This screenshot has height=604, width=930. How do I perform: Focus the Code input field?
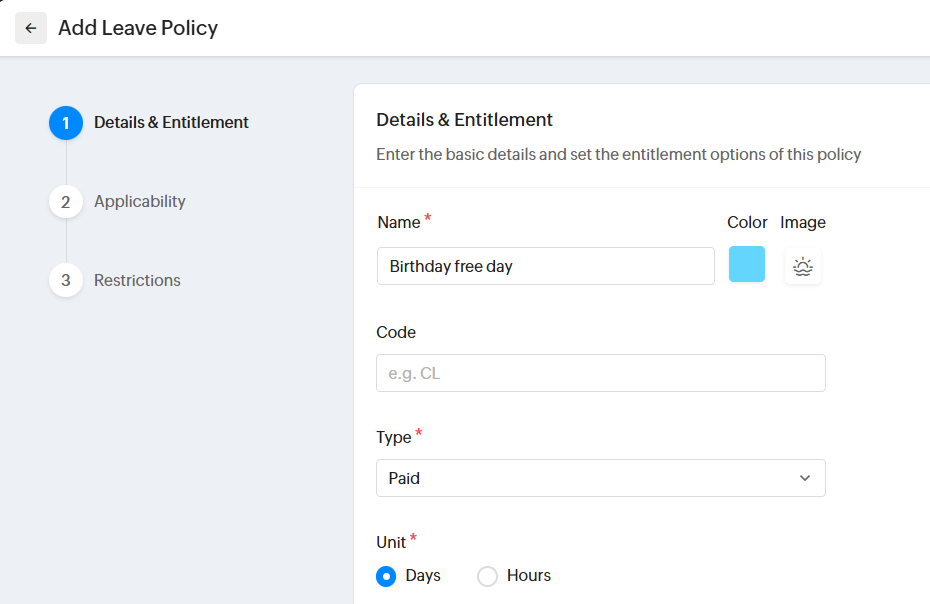coord(600,373)
